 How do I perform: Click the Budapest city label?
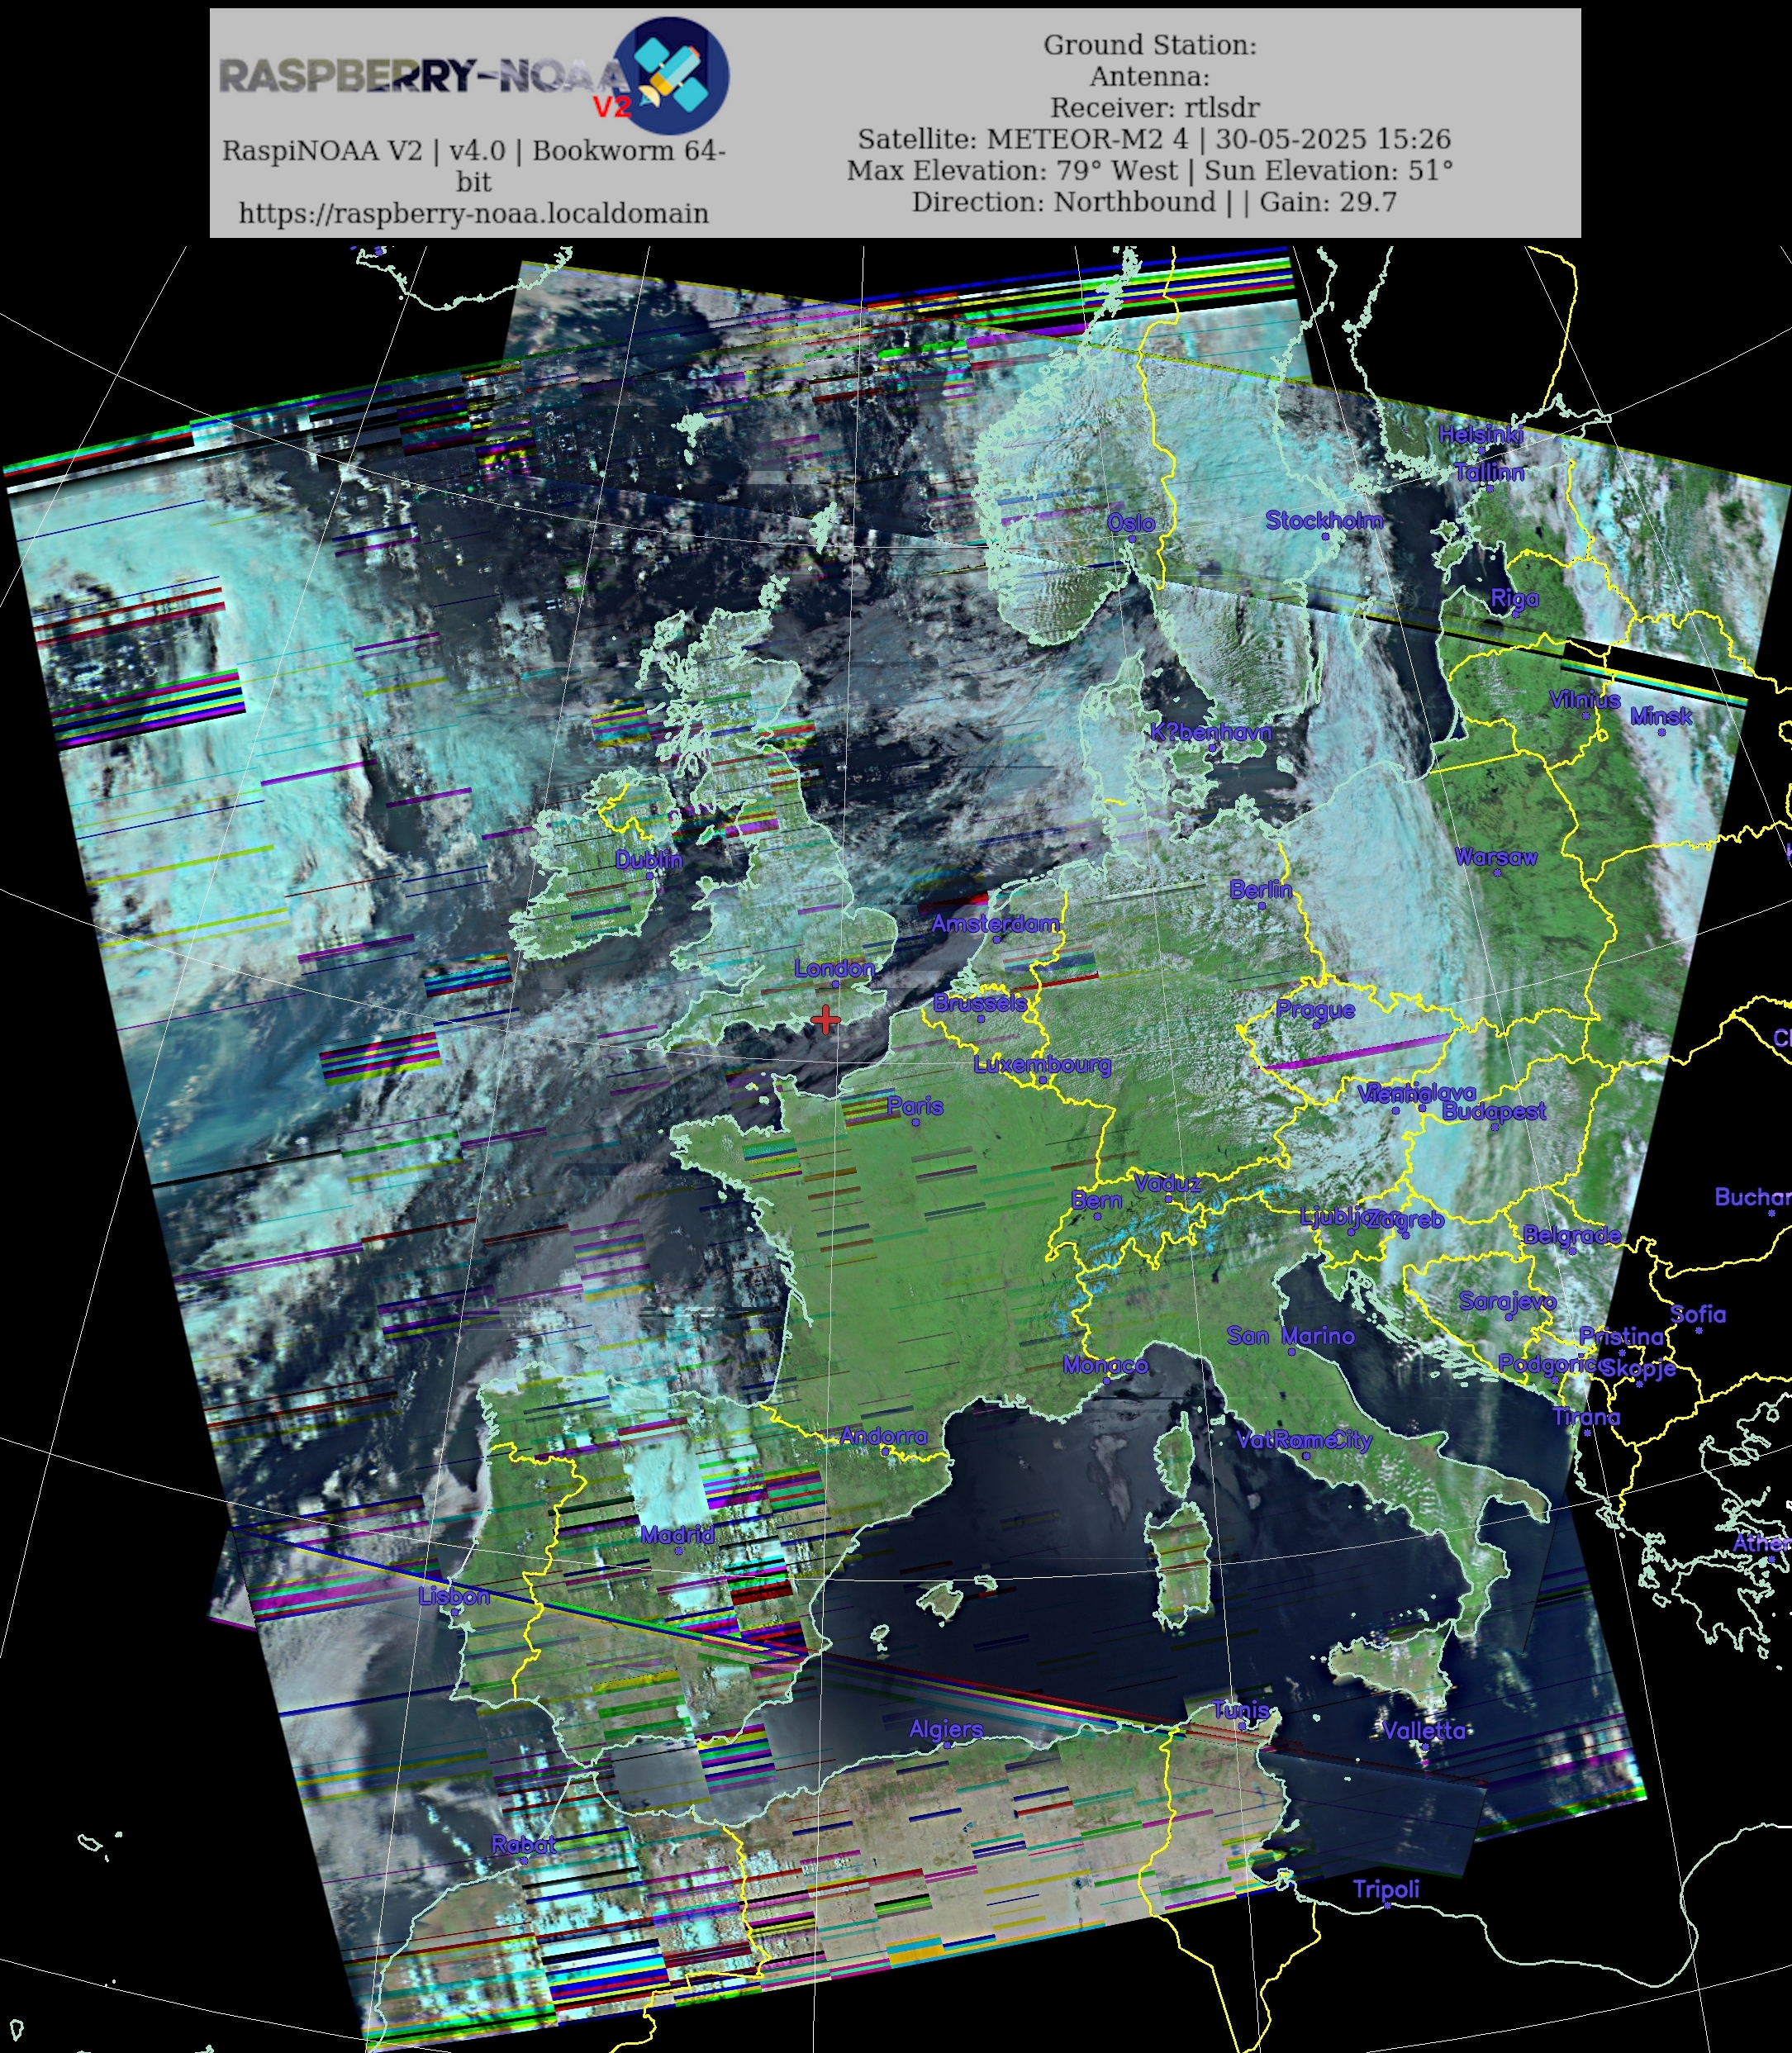point(1494,1111)
